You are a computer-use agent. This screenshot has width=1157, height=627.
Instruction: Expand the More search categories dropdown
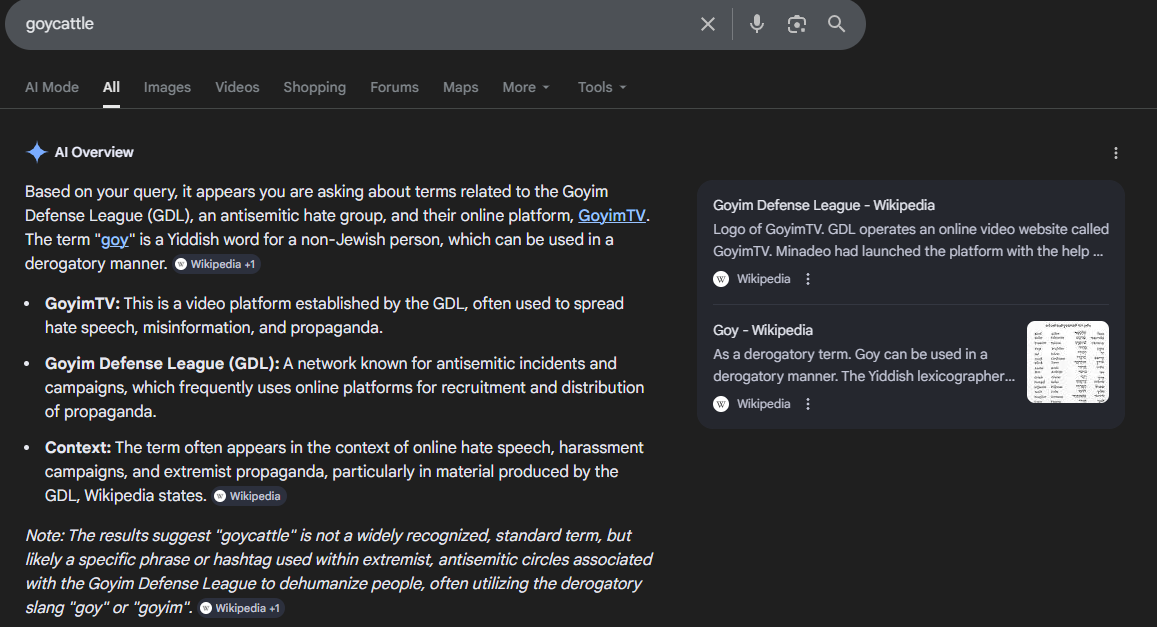coord(526,87)
